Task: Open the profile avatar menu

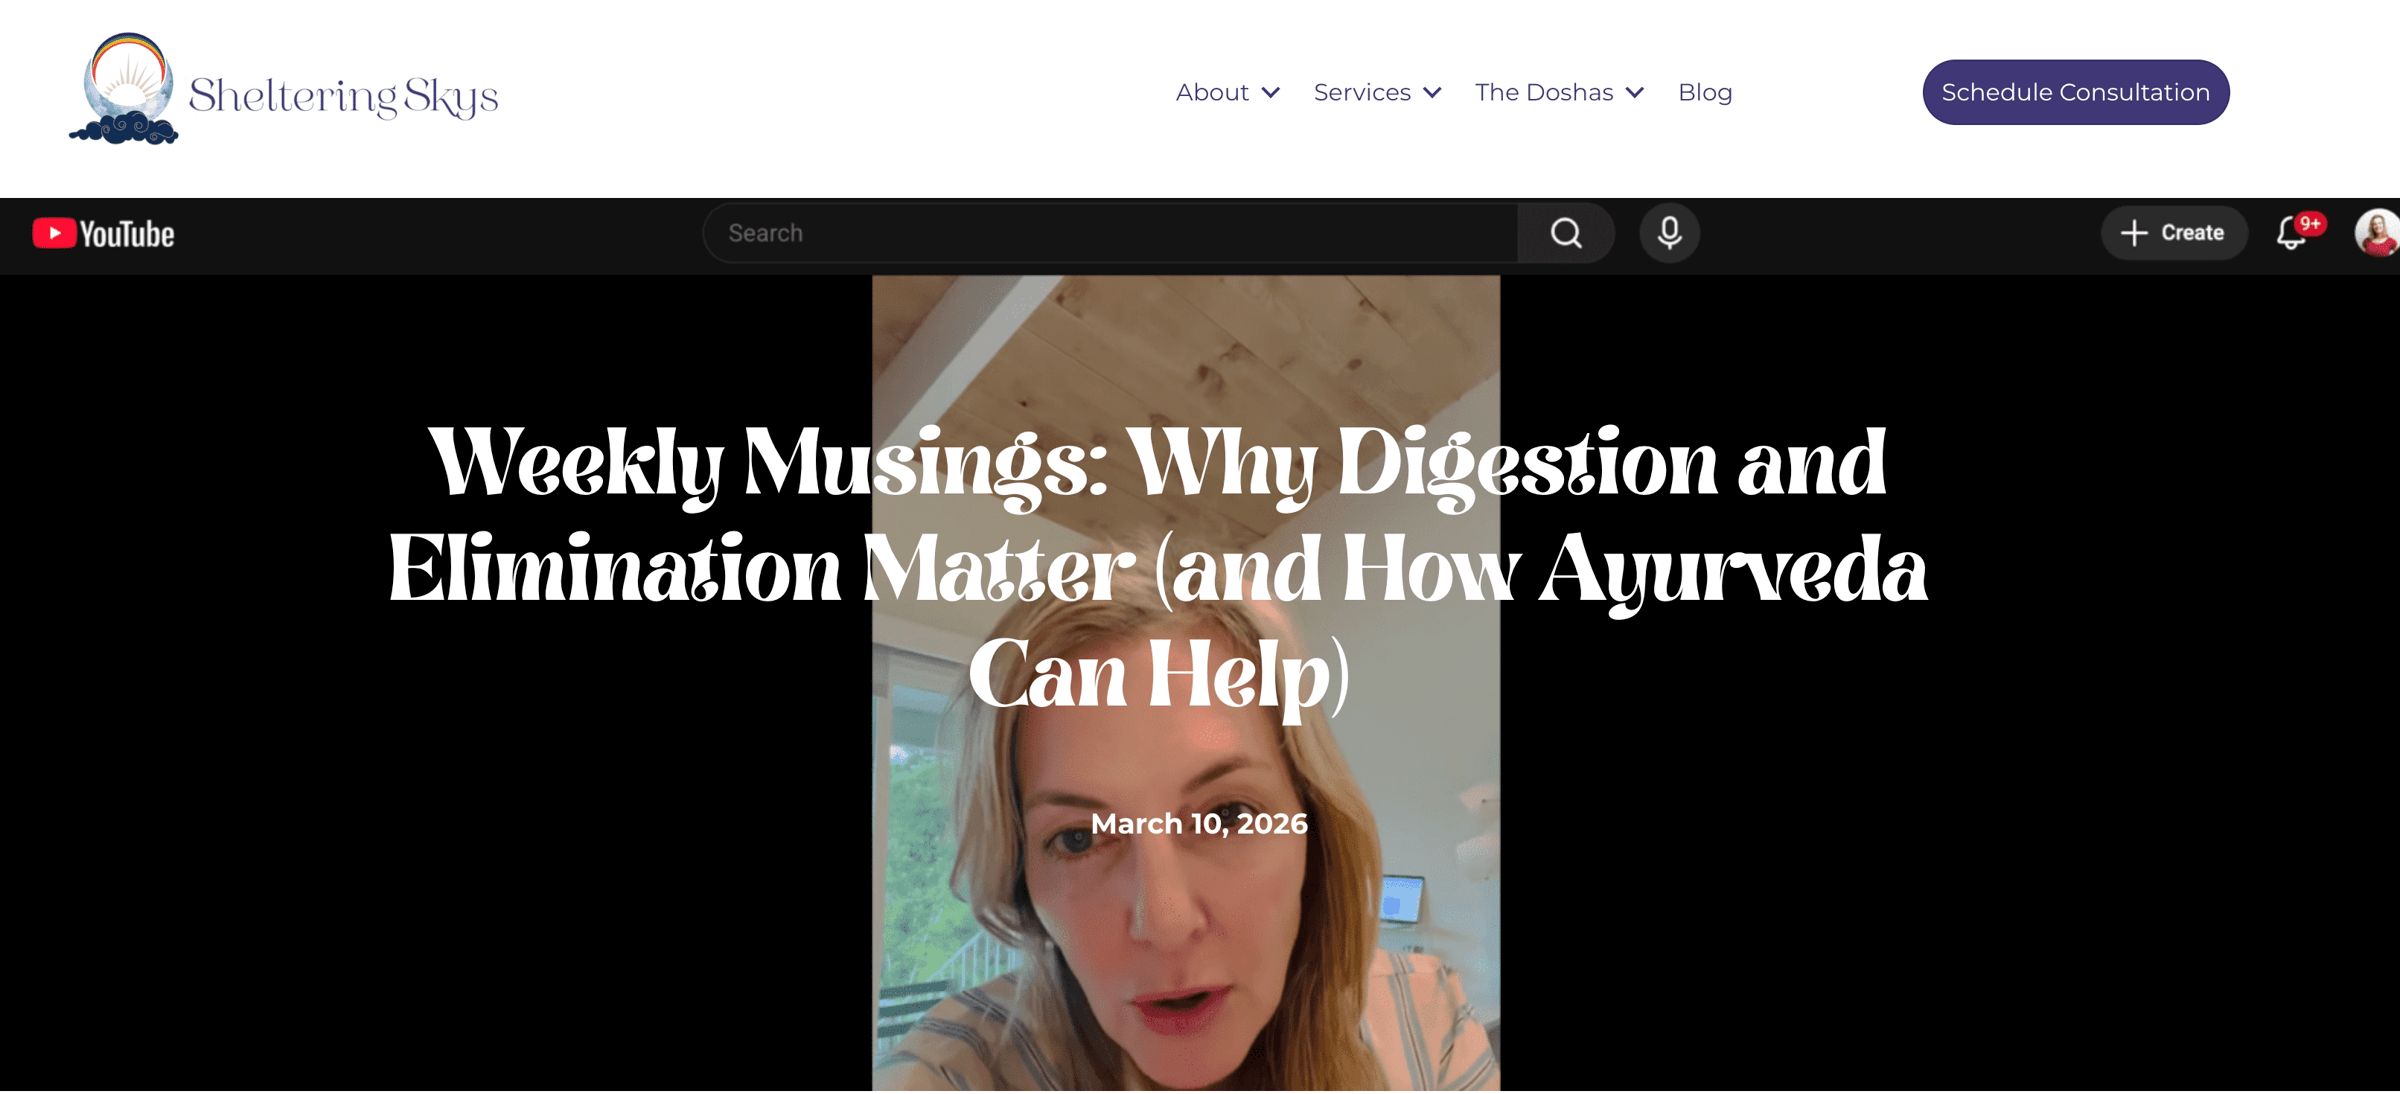Action: (2377, 233)
